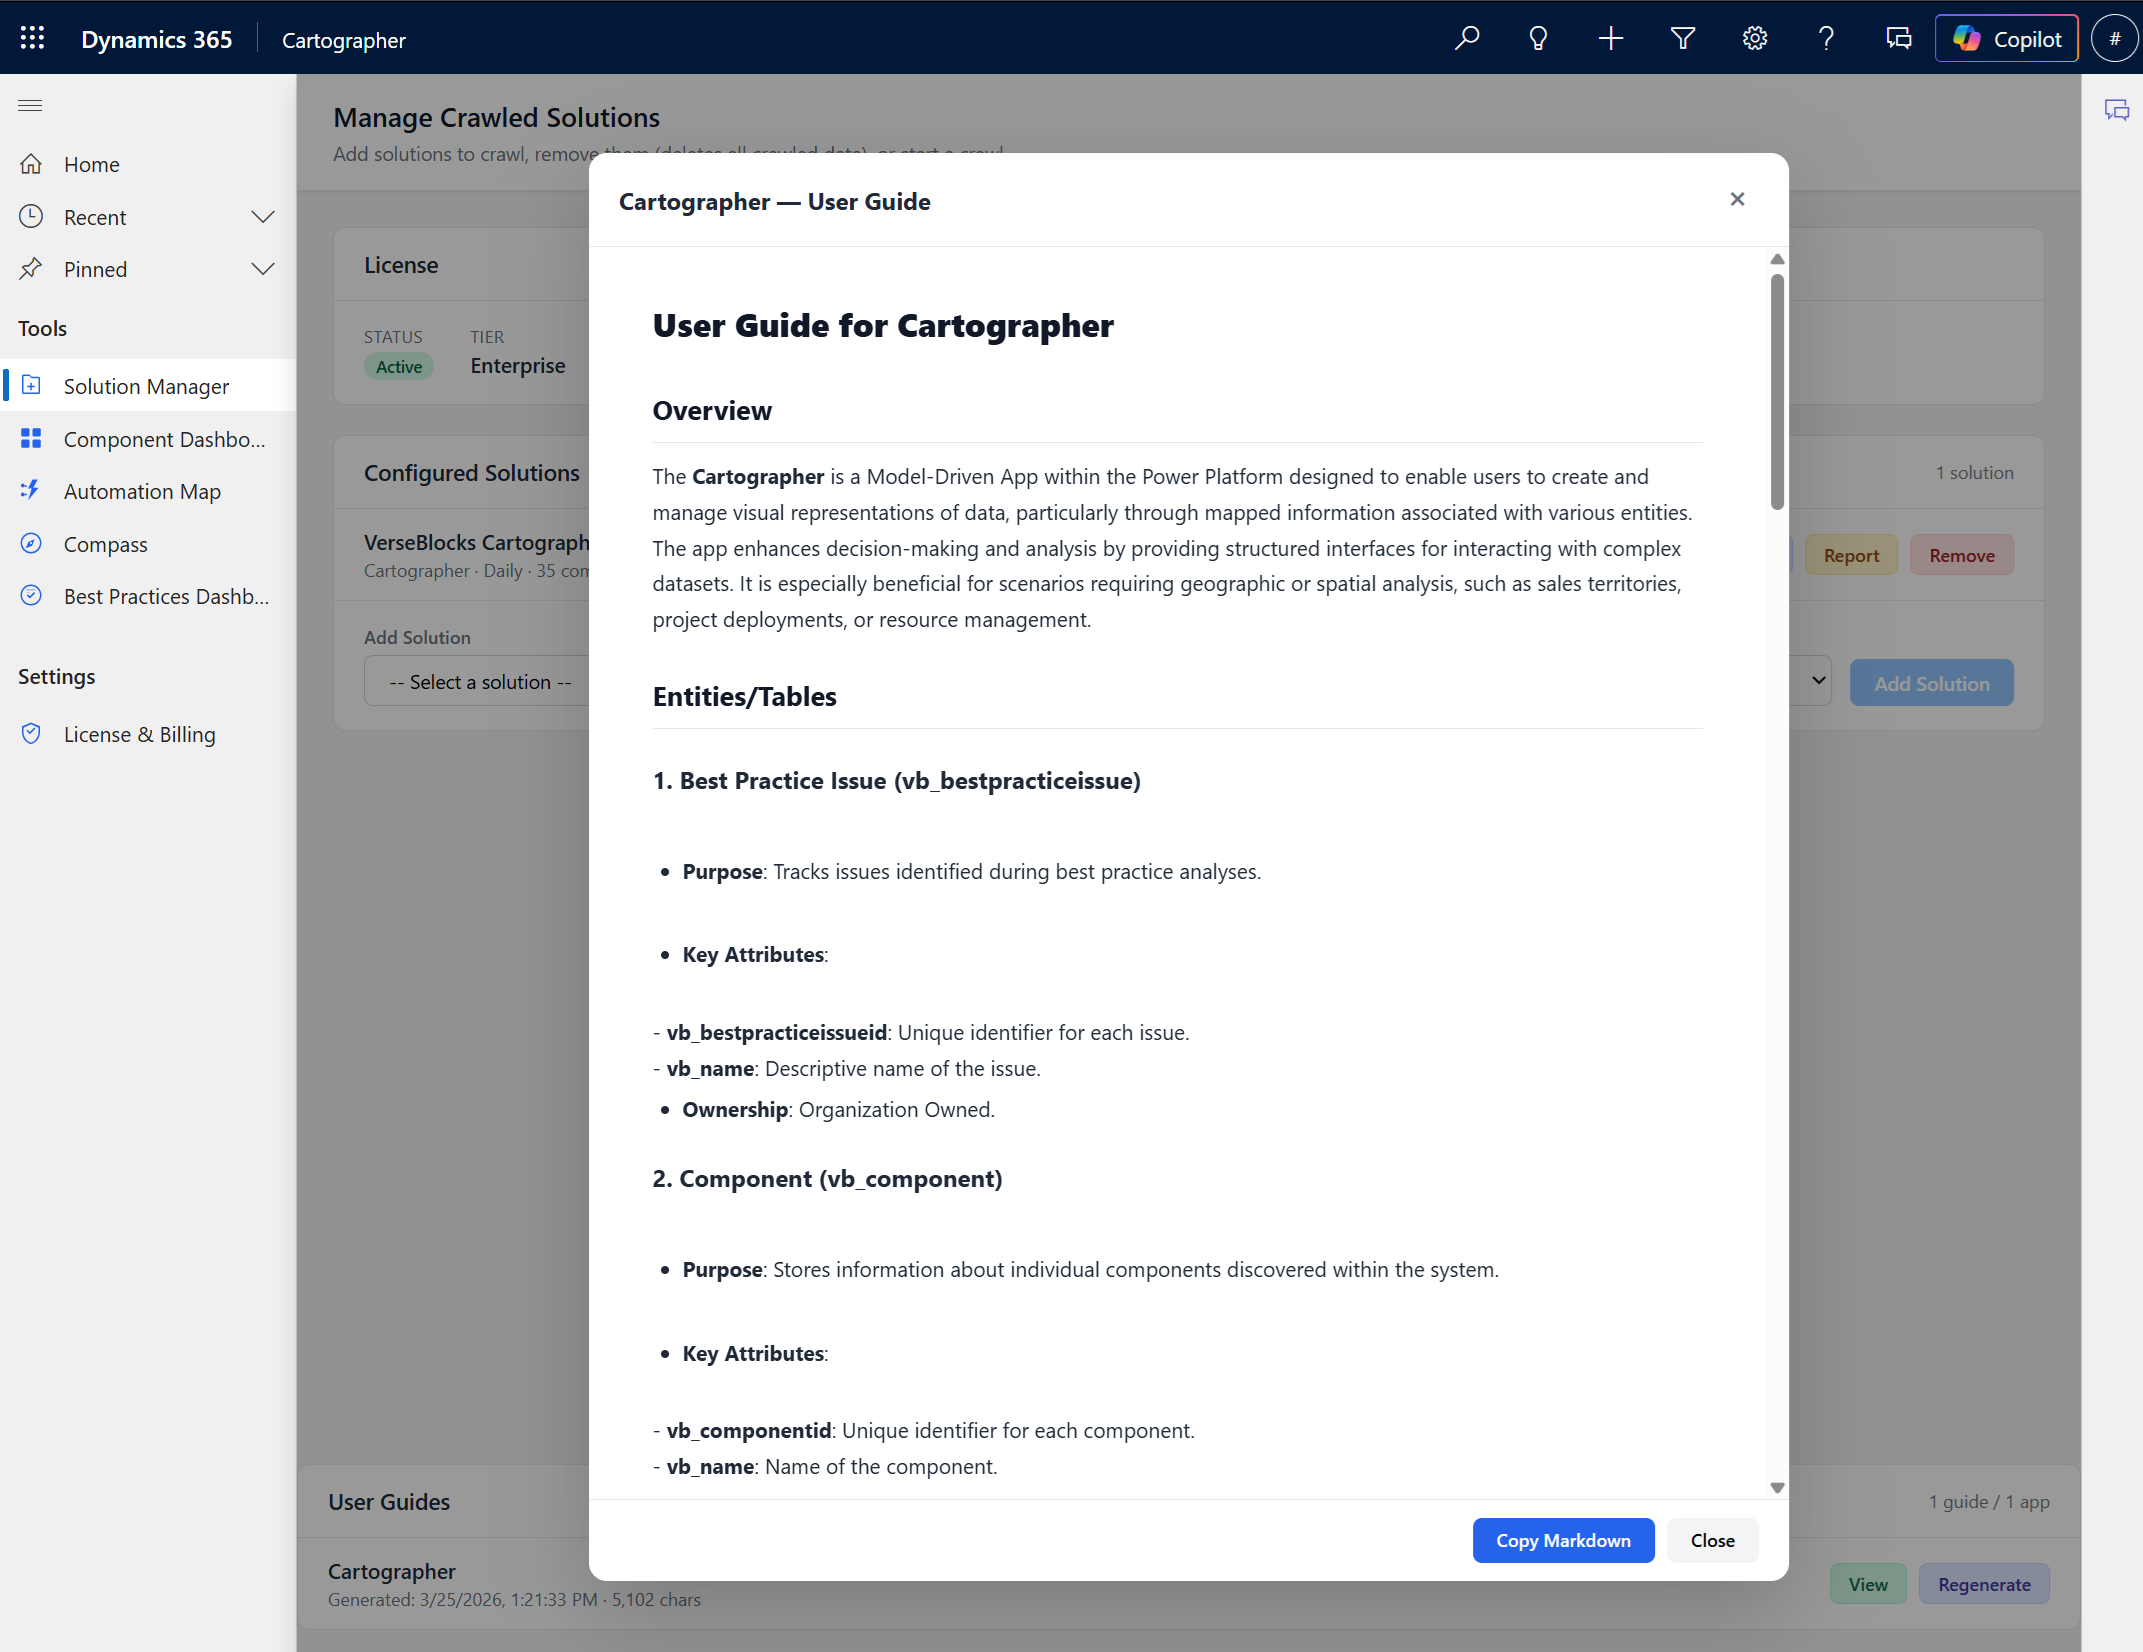Open the side panel chat icon at right edge
This screenshot has width=2143, height=1652.
2116,110
